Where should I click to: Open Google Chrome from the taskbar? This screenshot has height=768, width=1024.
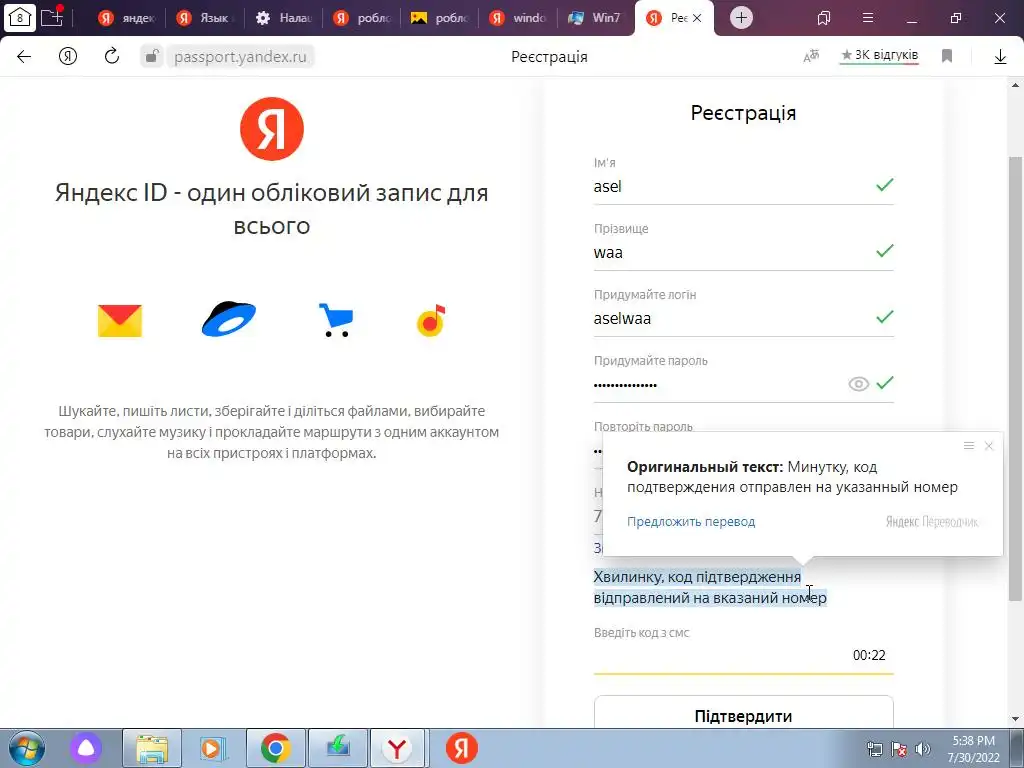point(276,748)
